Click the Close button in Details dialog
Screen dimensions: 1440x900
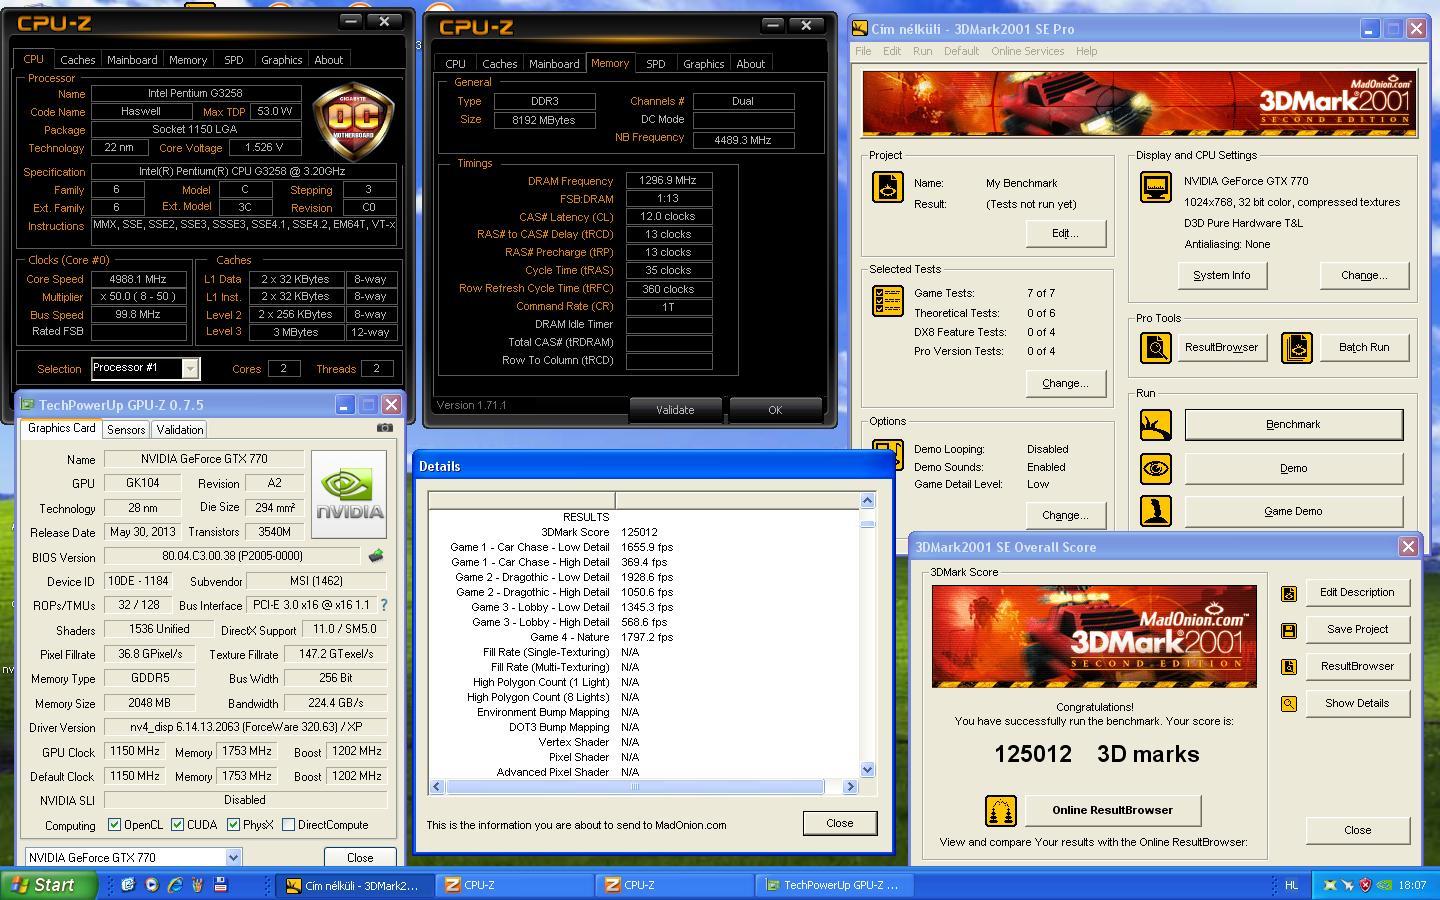click(839, 823)
